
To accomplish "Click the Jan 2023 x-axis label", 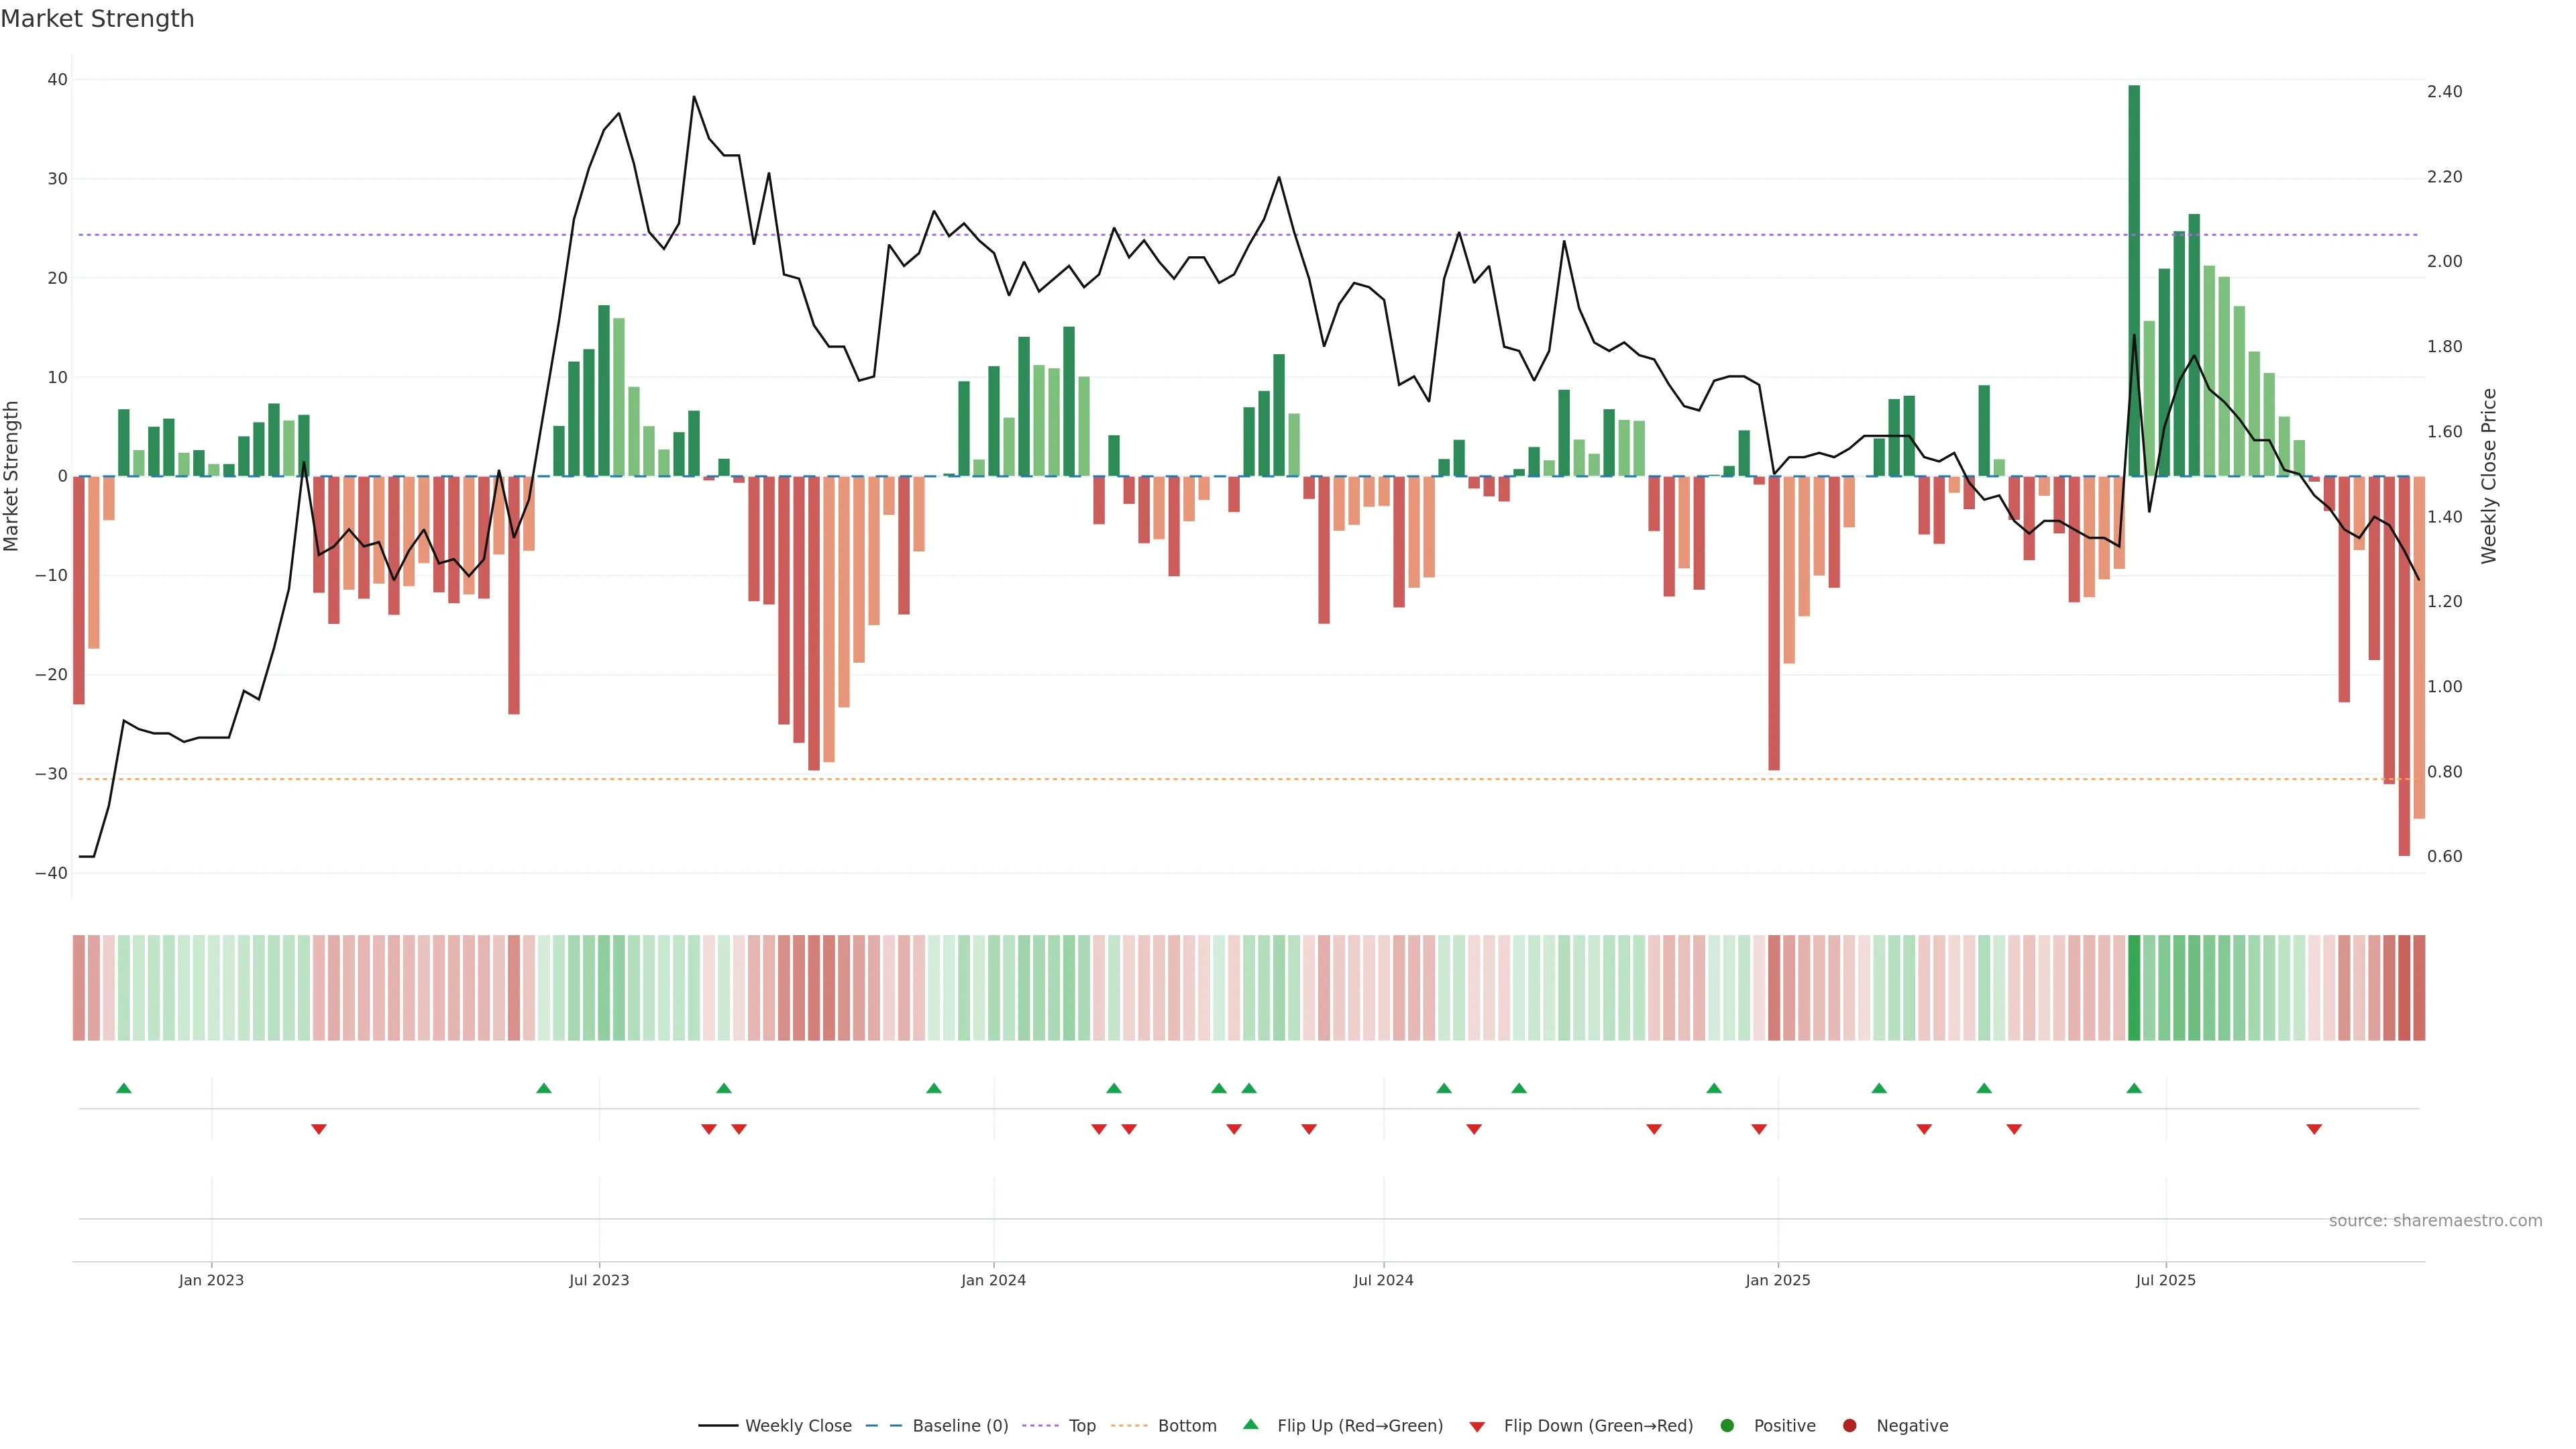I will point(211,1280).
